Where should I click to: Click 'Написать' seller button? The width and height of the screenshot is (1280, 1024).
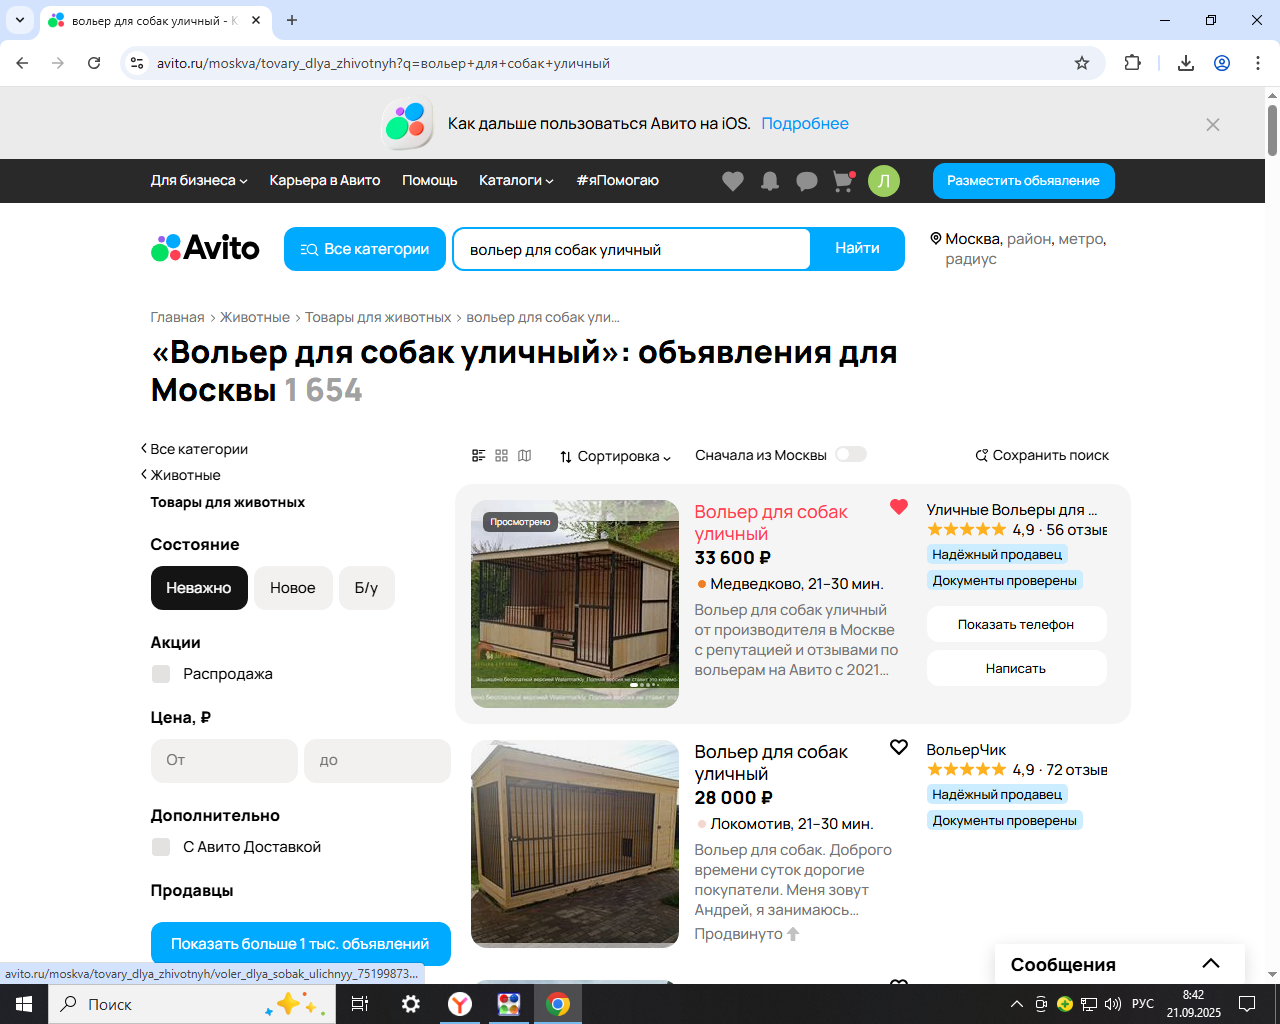point(1016,668)
